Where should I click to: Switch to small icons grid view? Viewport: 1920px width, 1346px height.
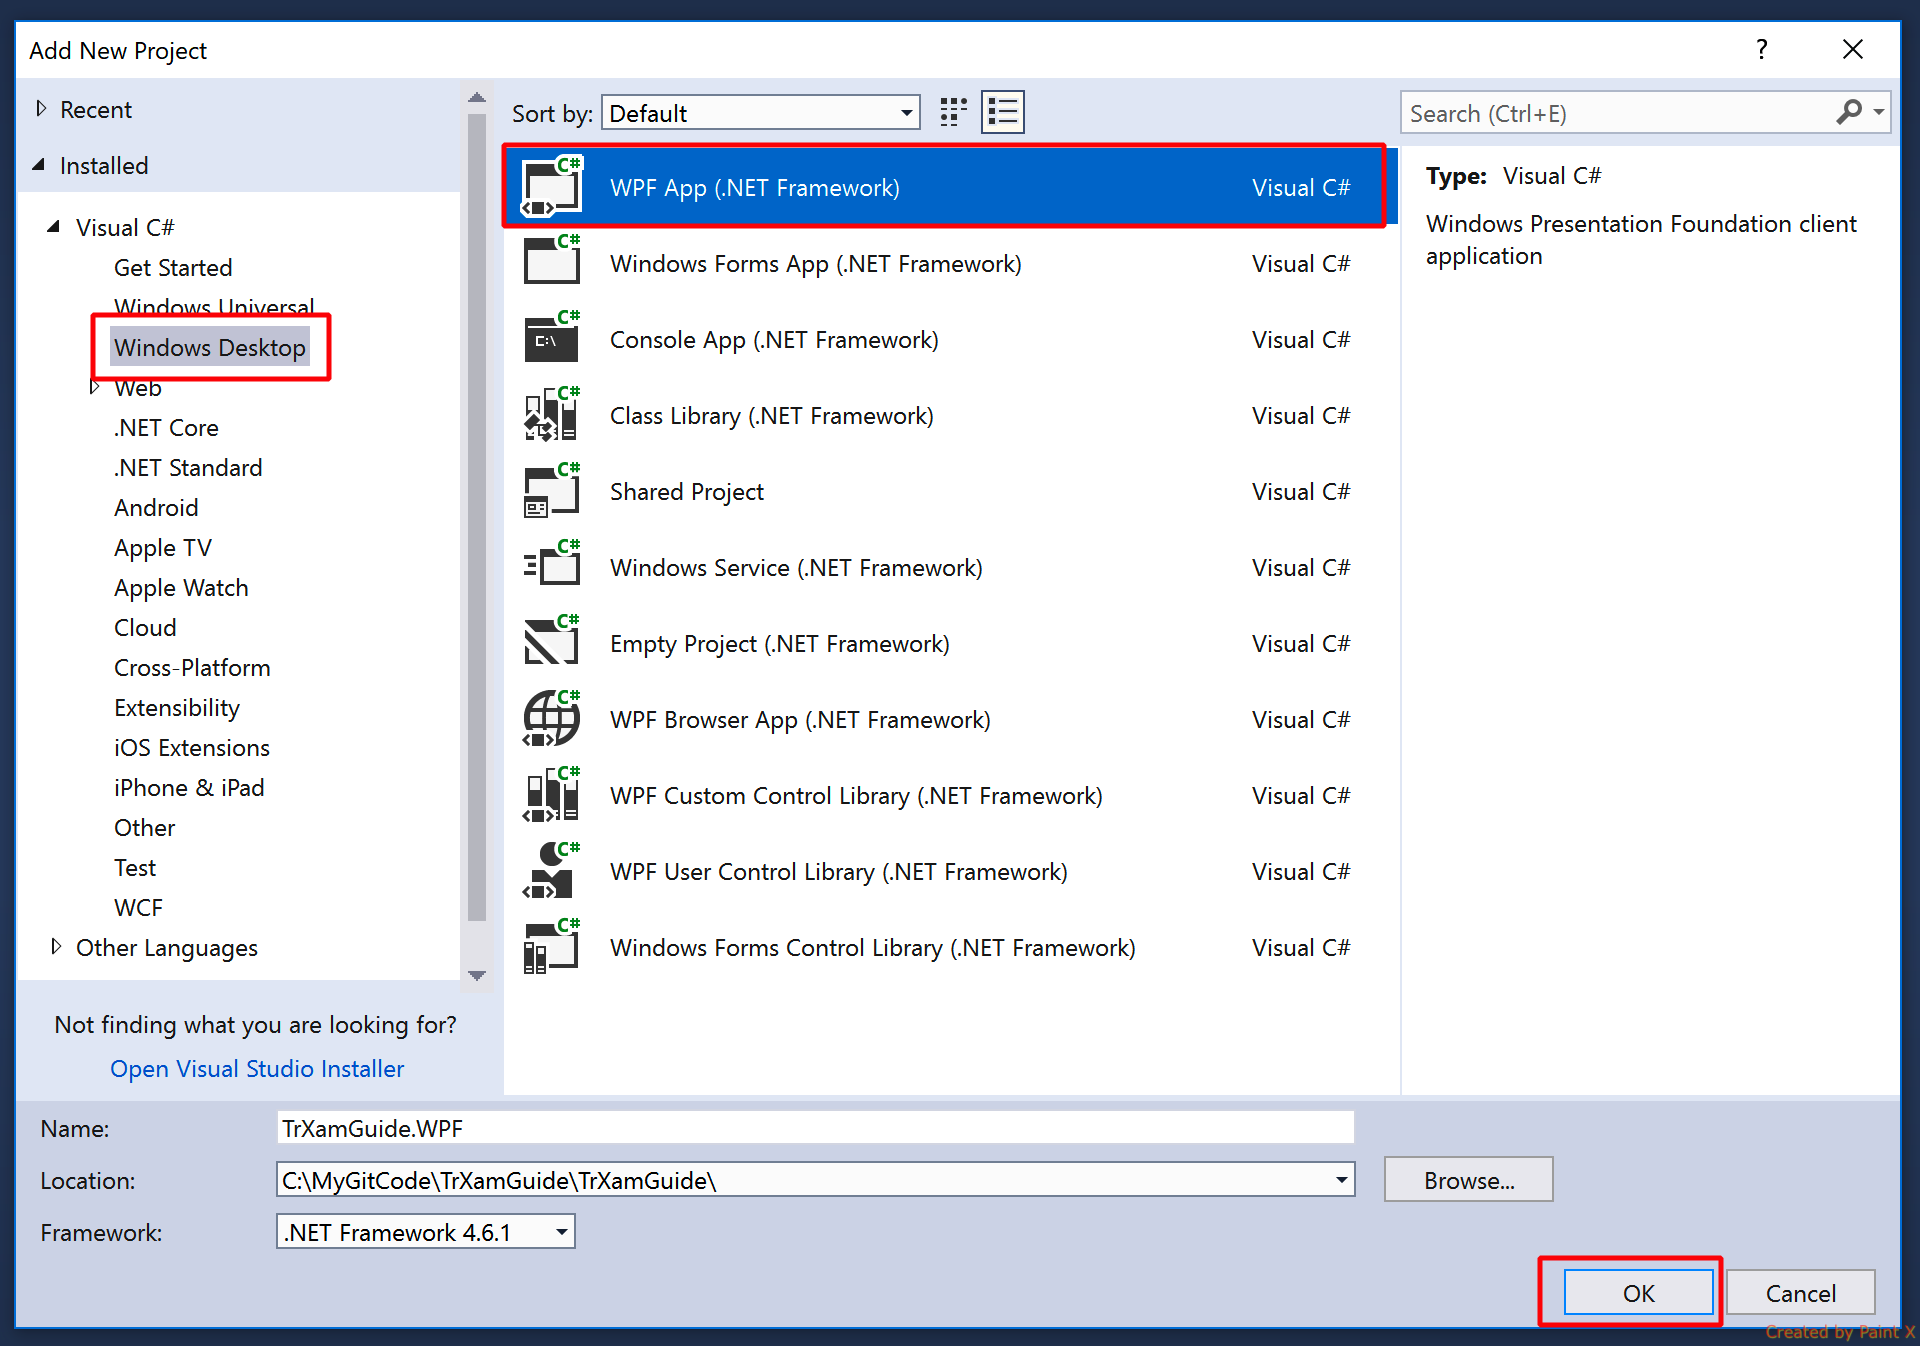[953, 112]
